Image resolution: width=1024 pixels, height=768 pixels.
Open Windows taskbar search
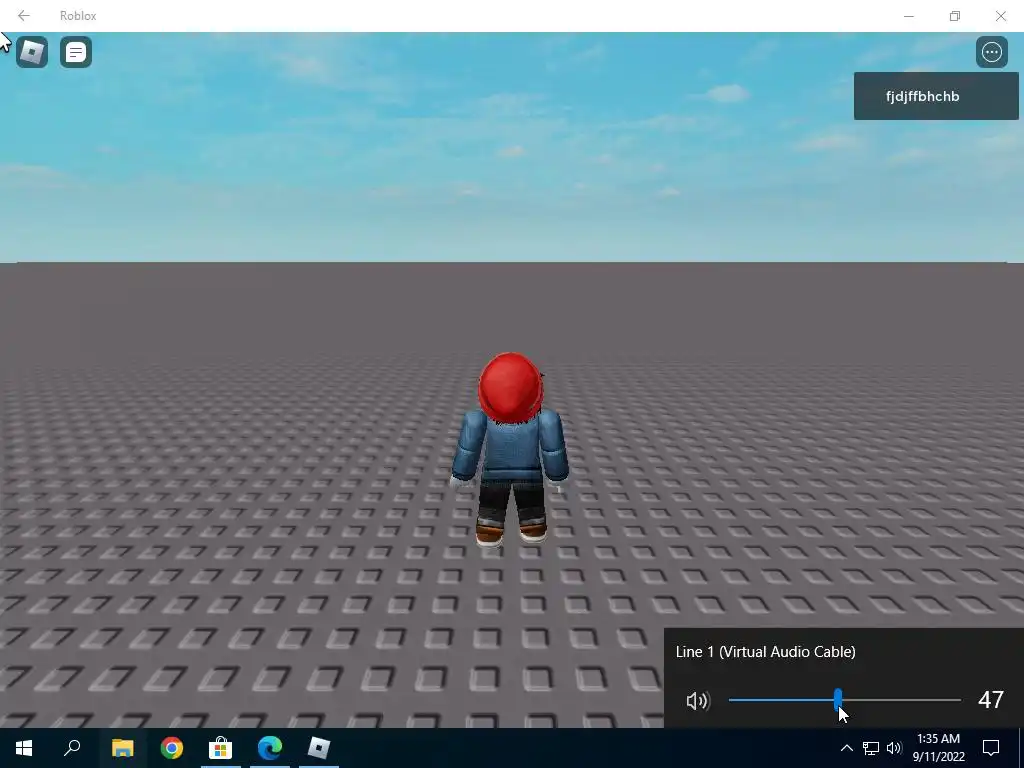(x=72, y=748)
